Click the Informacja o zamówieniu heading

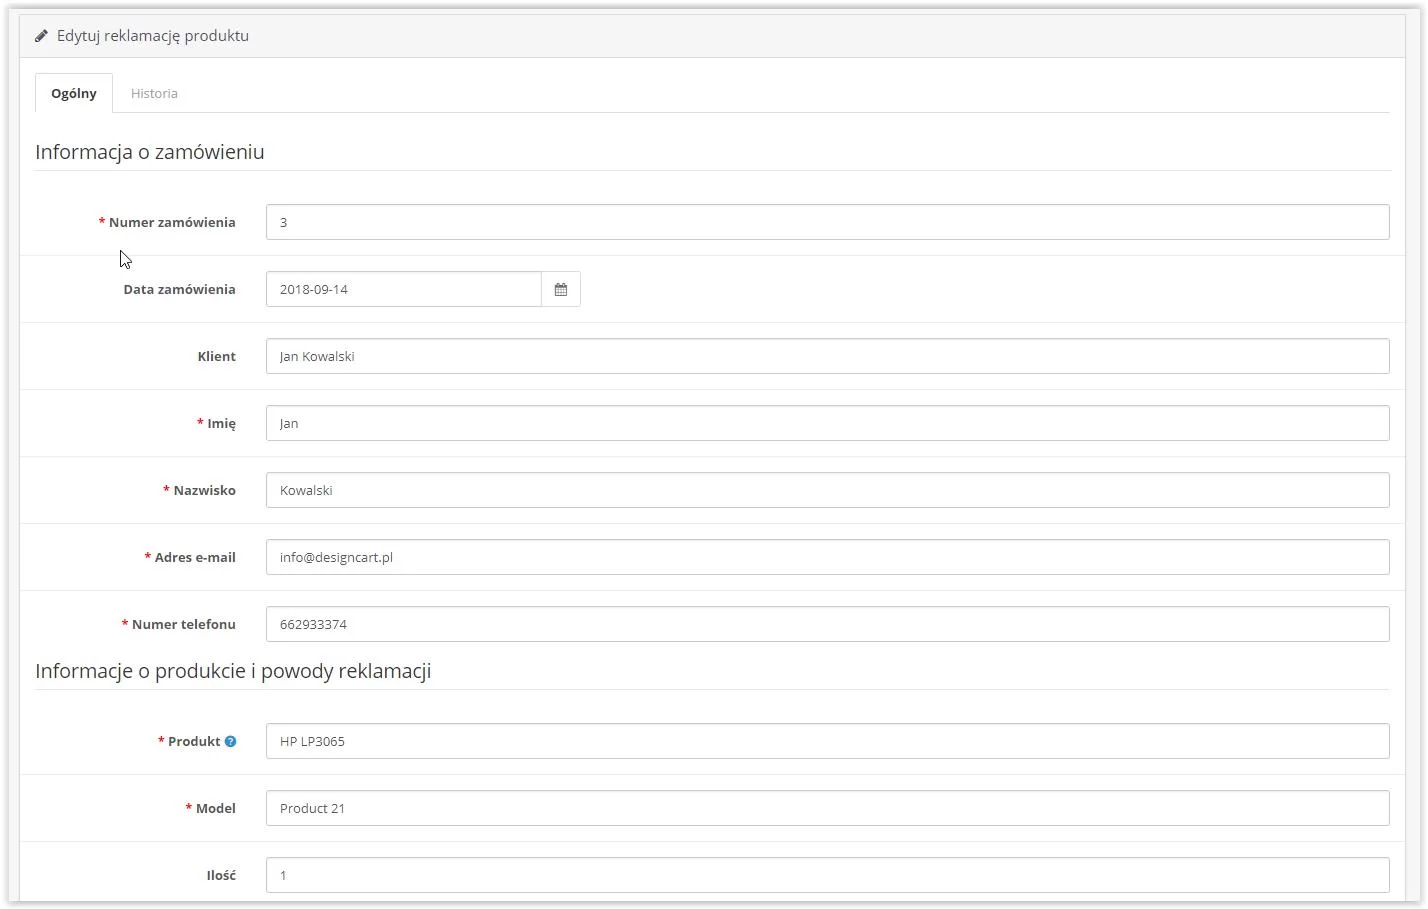150,152
